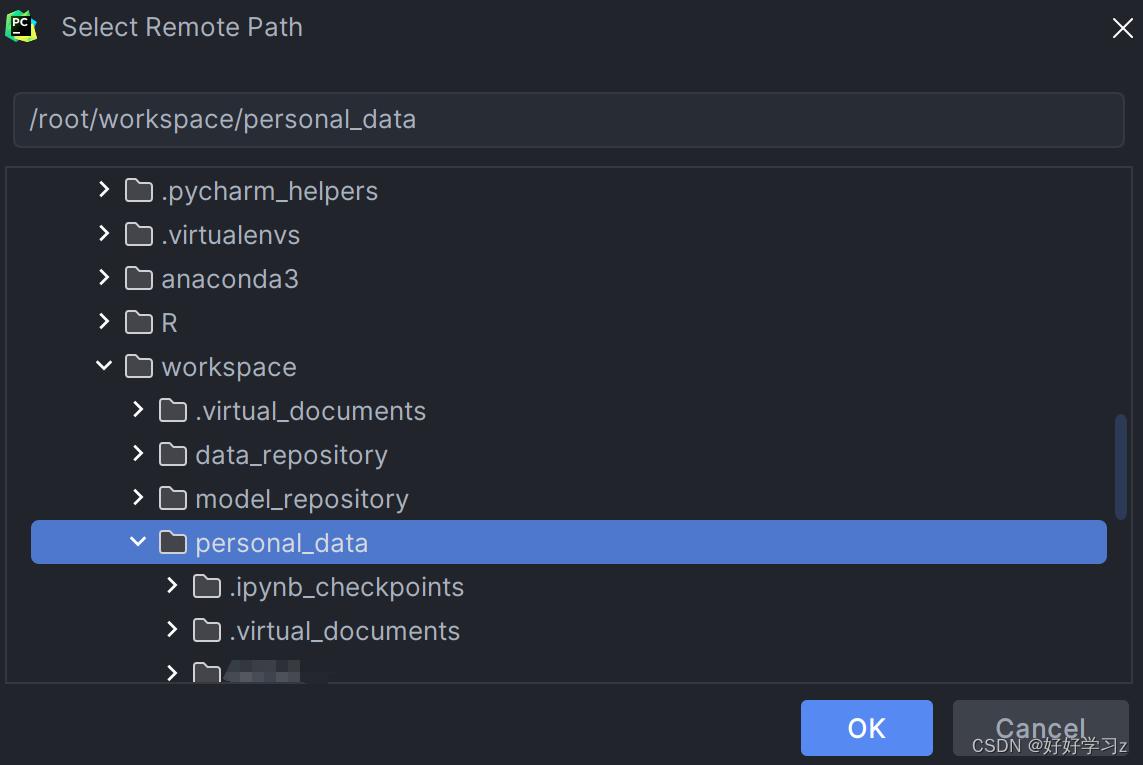Screen dimensions: 1143x765
Task: Click the folder icon beside anaconda3
Action: 138,278
